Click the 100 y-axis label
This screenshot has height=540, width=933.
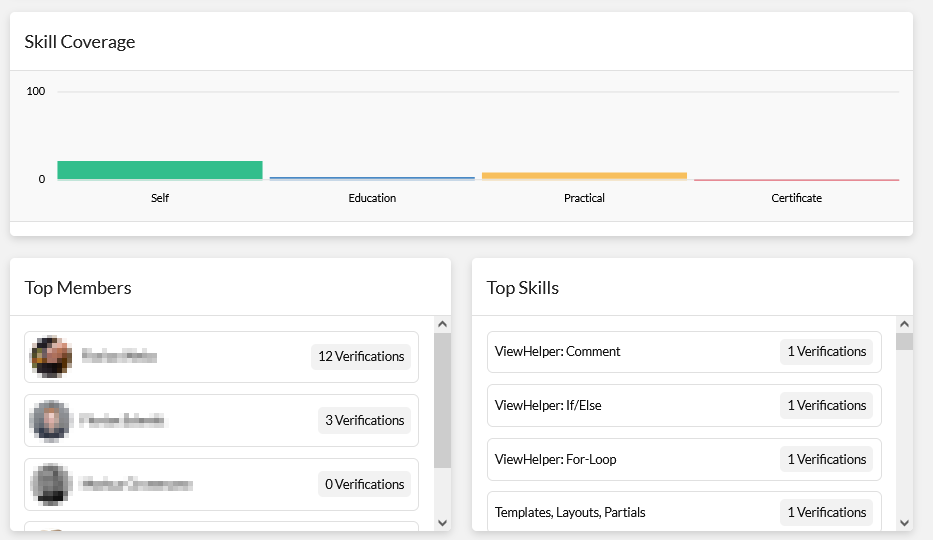click(36, 91)
